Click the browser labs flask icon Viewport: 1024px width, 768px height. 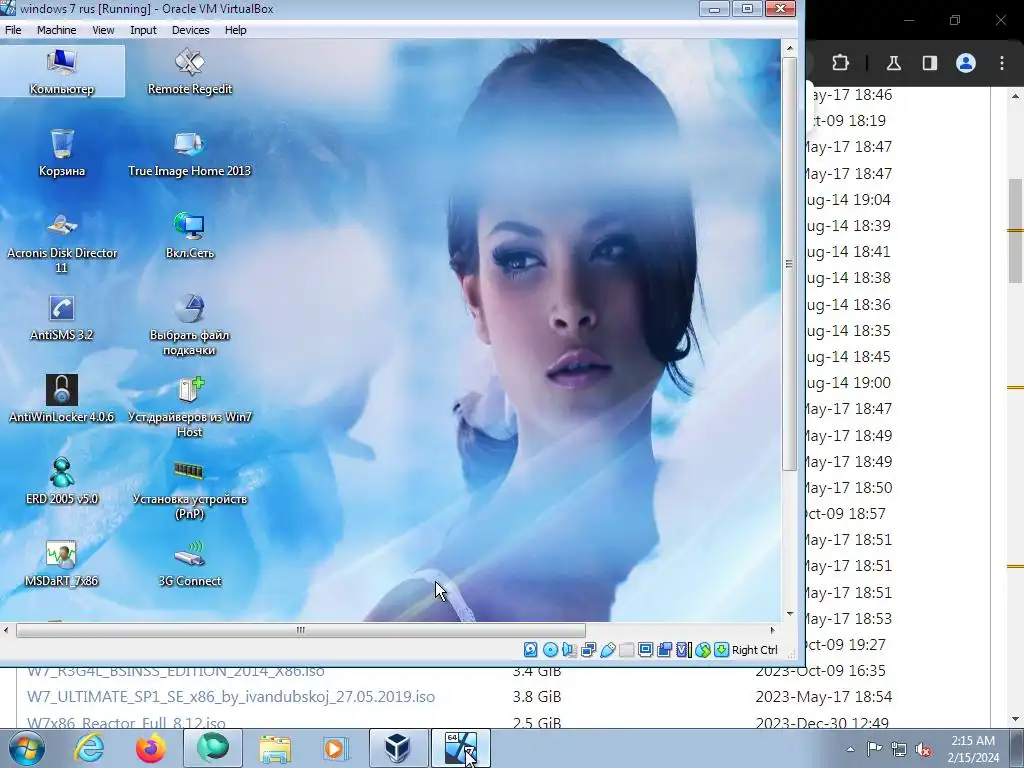pos(893,63)
